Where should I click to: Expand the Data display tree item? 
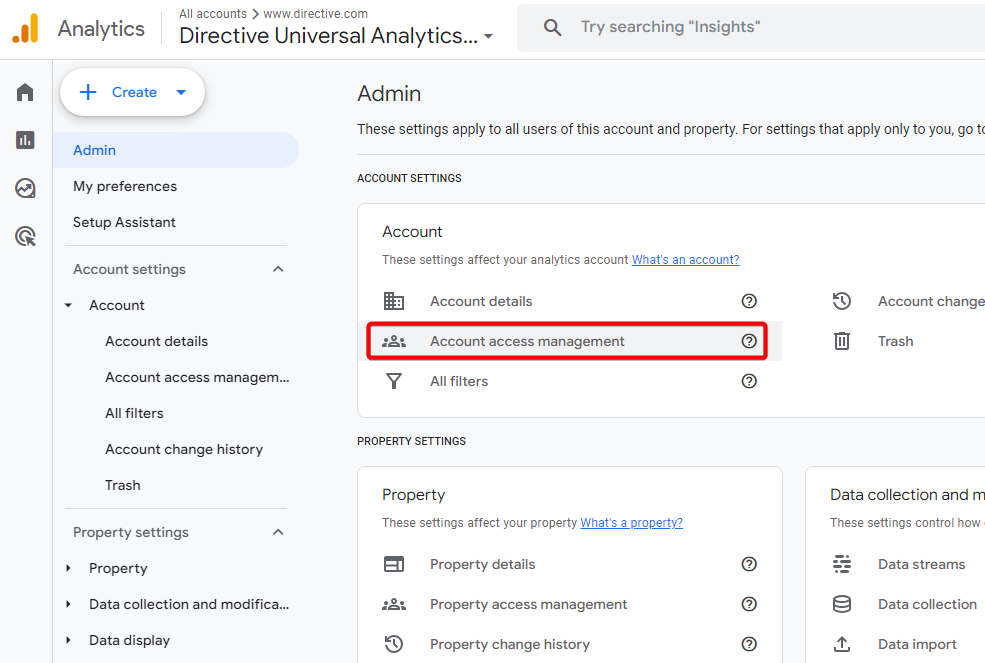point(68,640)
